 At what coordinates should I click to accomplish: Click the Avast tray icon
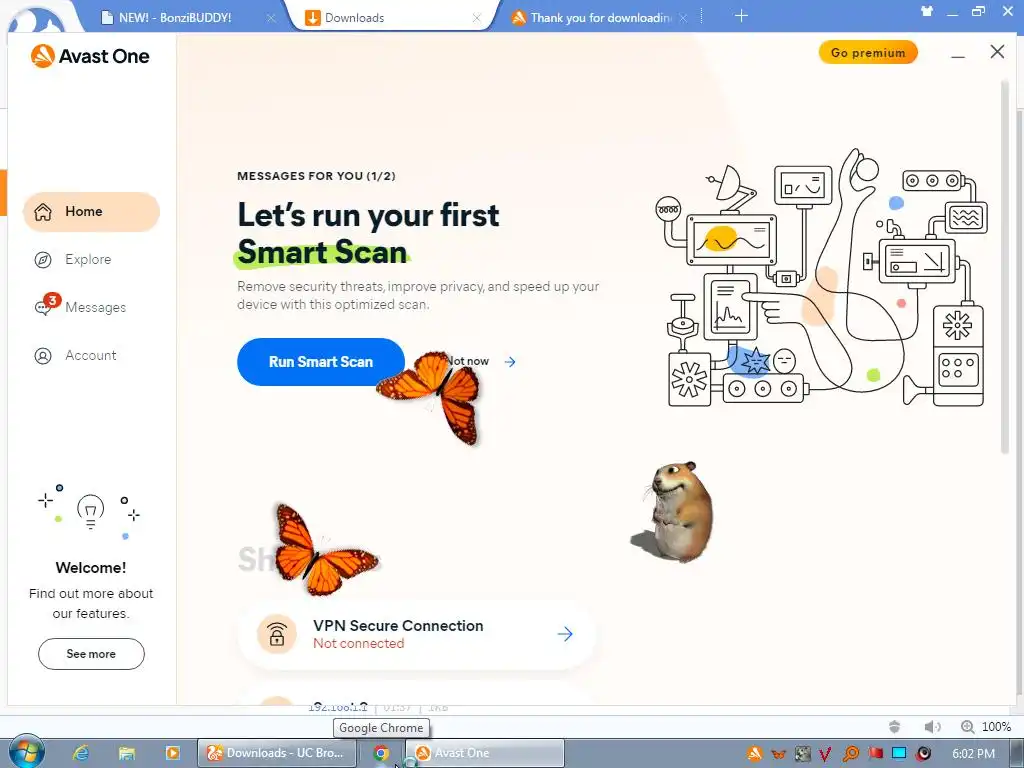(x=754, y=754)
